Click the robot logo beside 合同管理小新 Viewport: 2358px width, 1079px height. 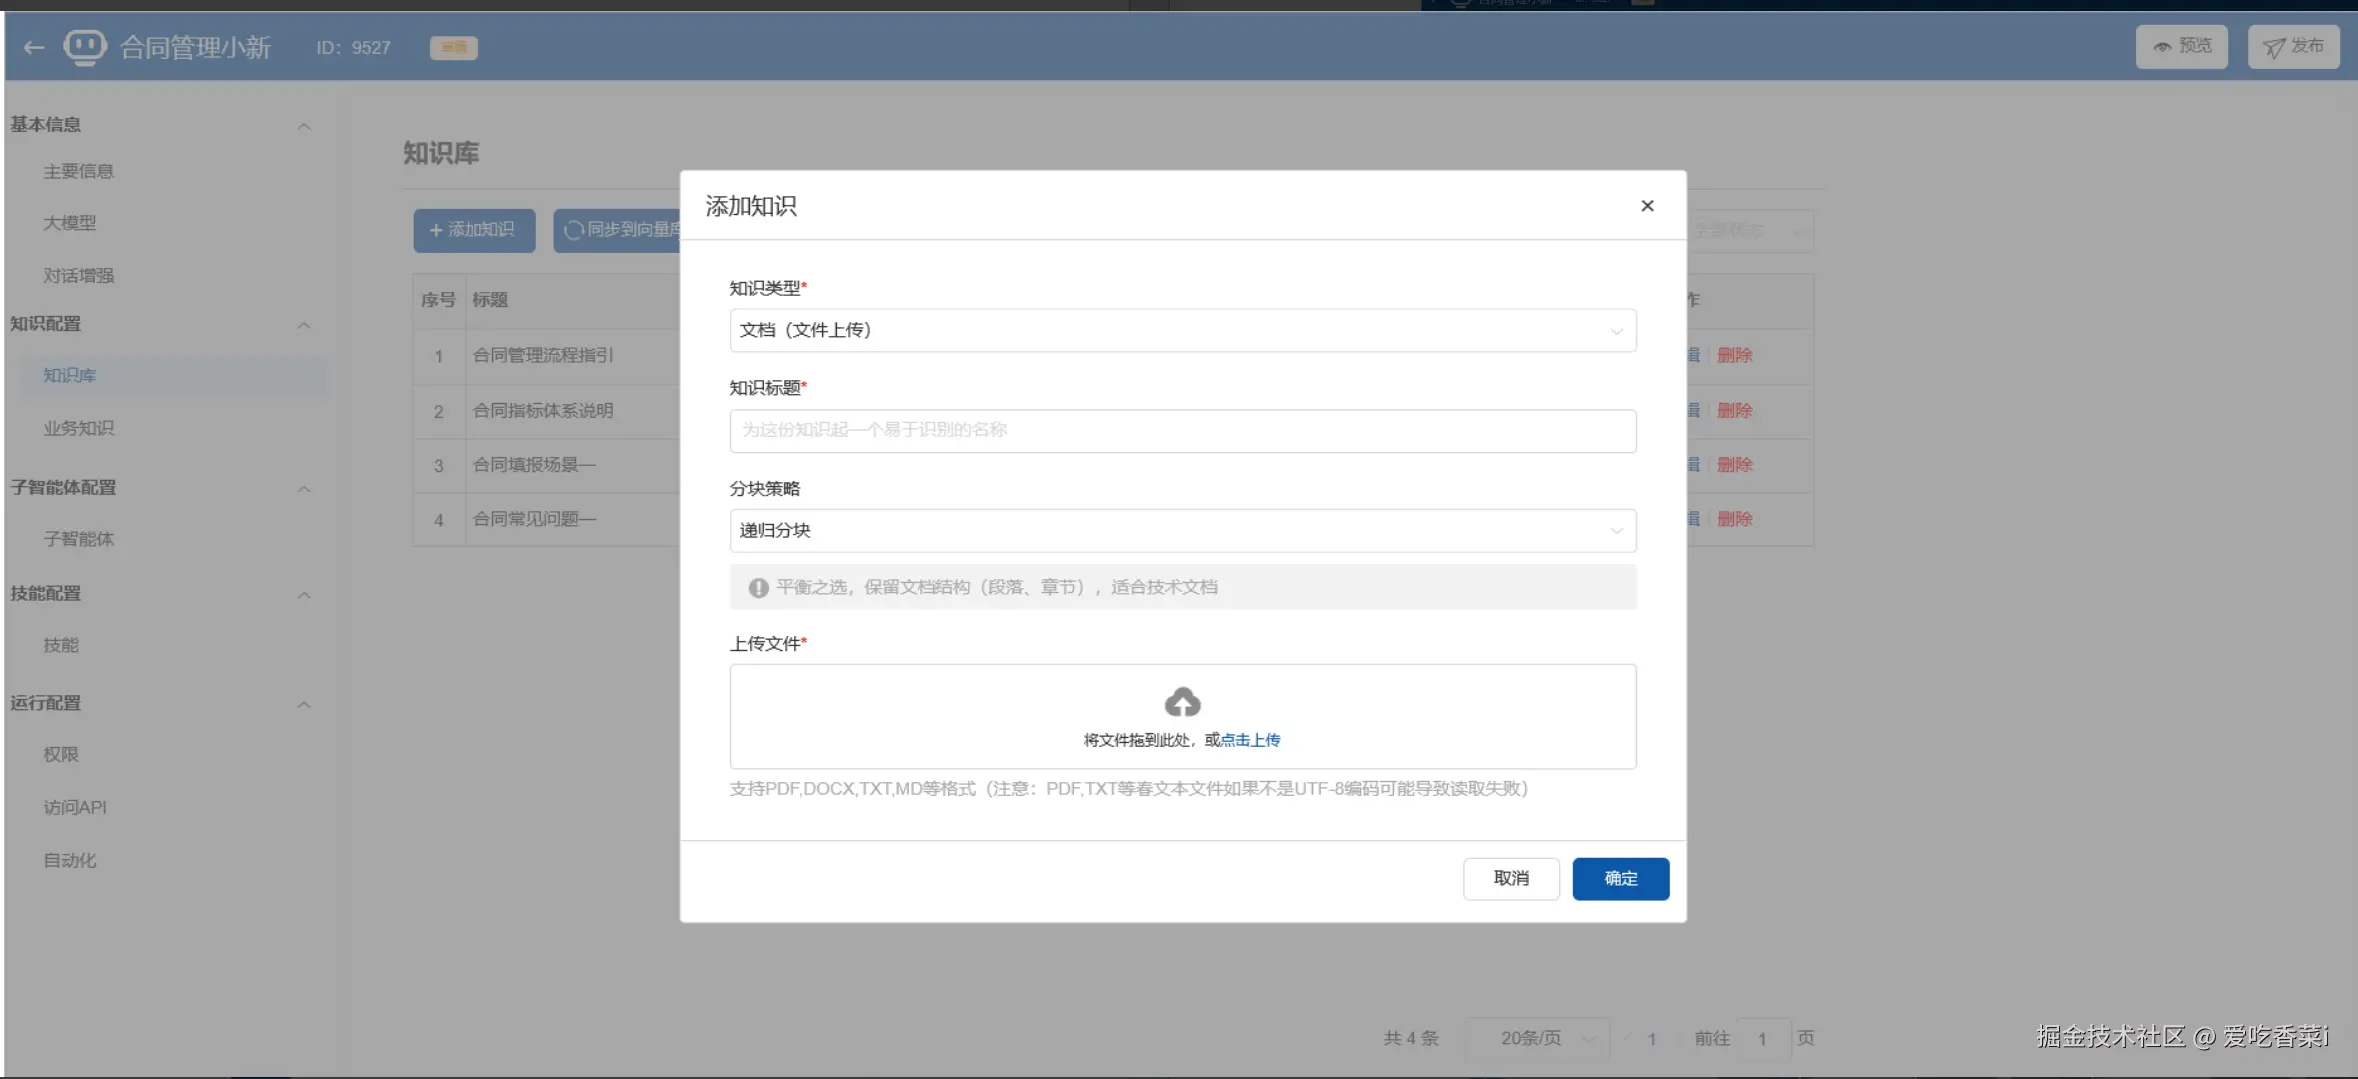coord(85,47)
